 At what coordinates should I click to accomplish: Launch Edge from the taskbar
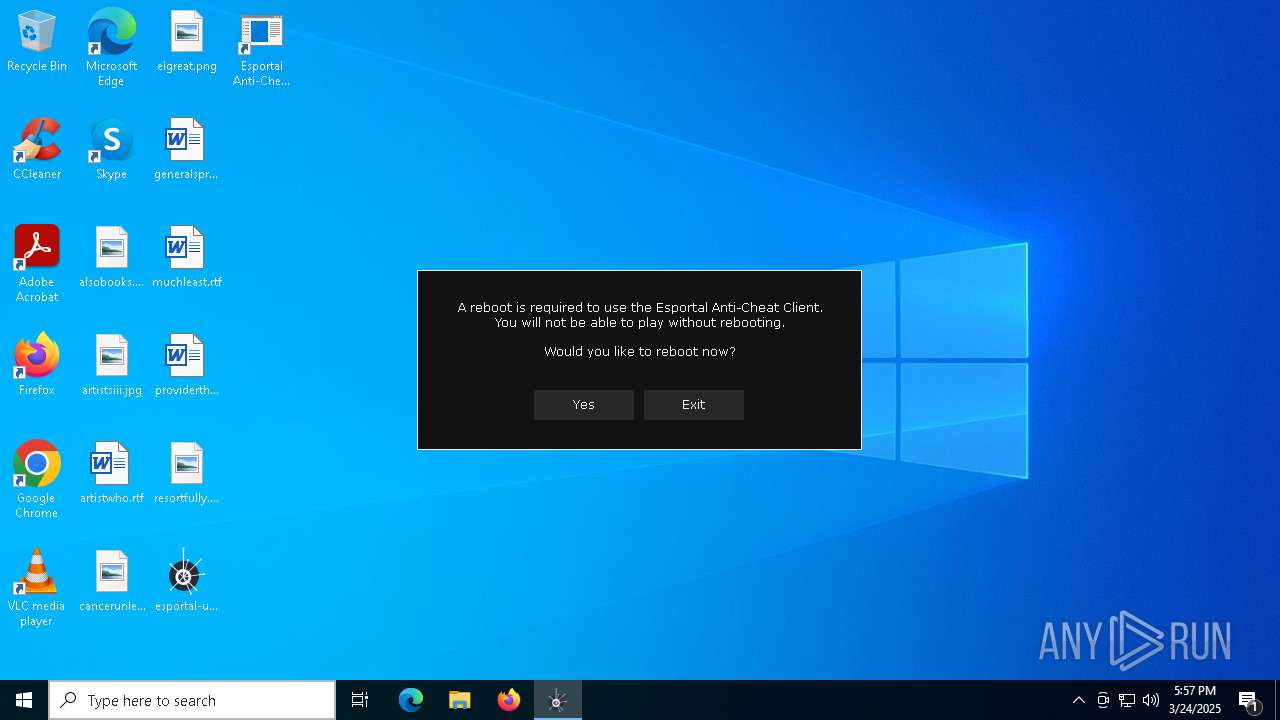(411, 700)
